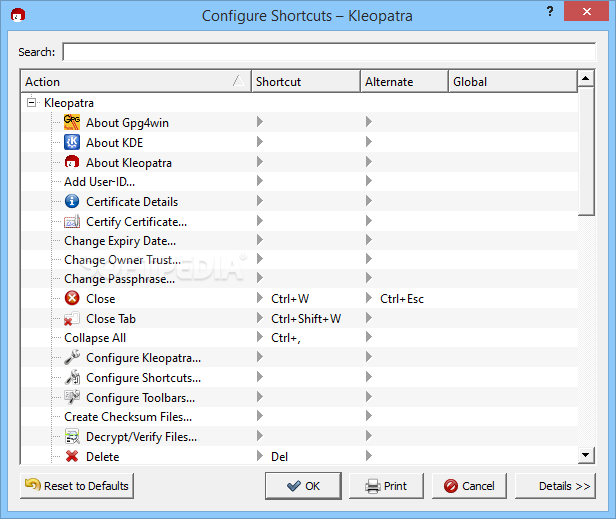Click the scrollbar up arrow

[x=586, y=78]
